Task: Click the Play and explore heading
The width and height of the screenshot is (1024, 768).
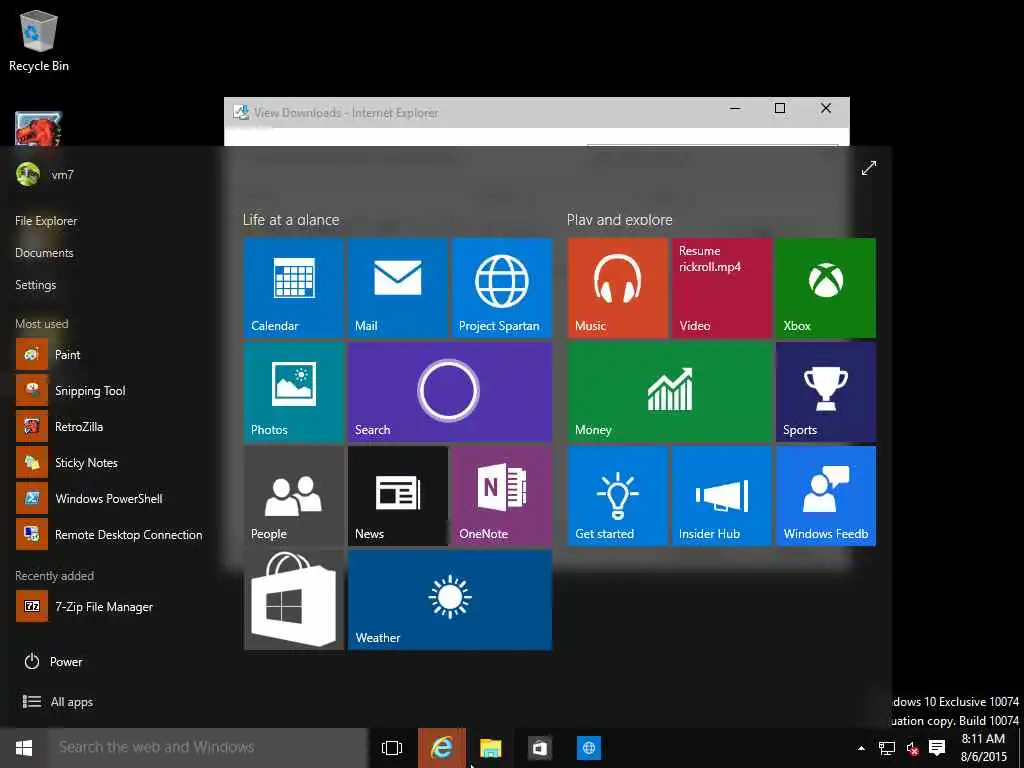Action: point(620,219)
